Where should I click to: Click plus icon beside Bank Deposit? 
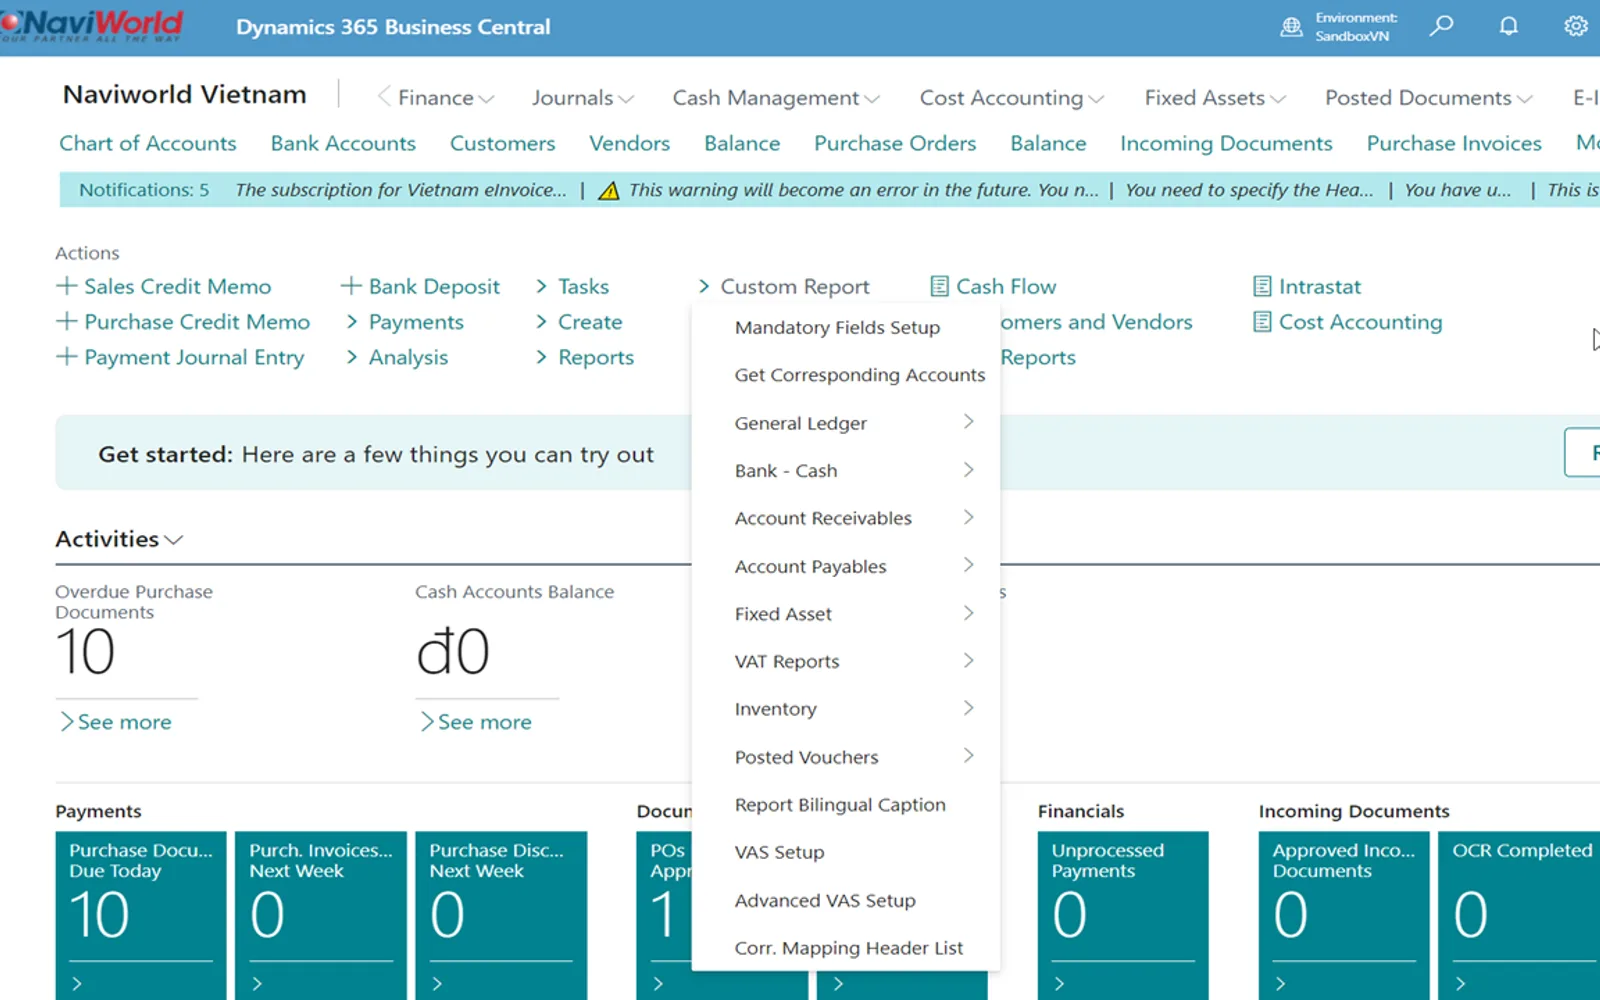(x=350, y=286)
